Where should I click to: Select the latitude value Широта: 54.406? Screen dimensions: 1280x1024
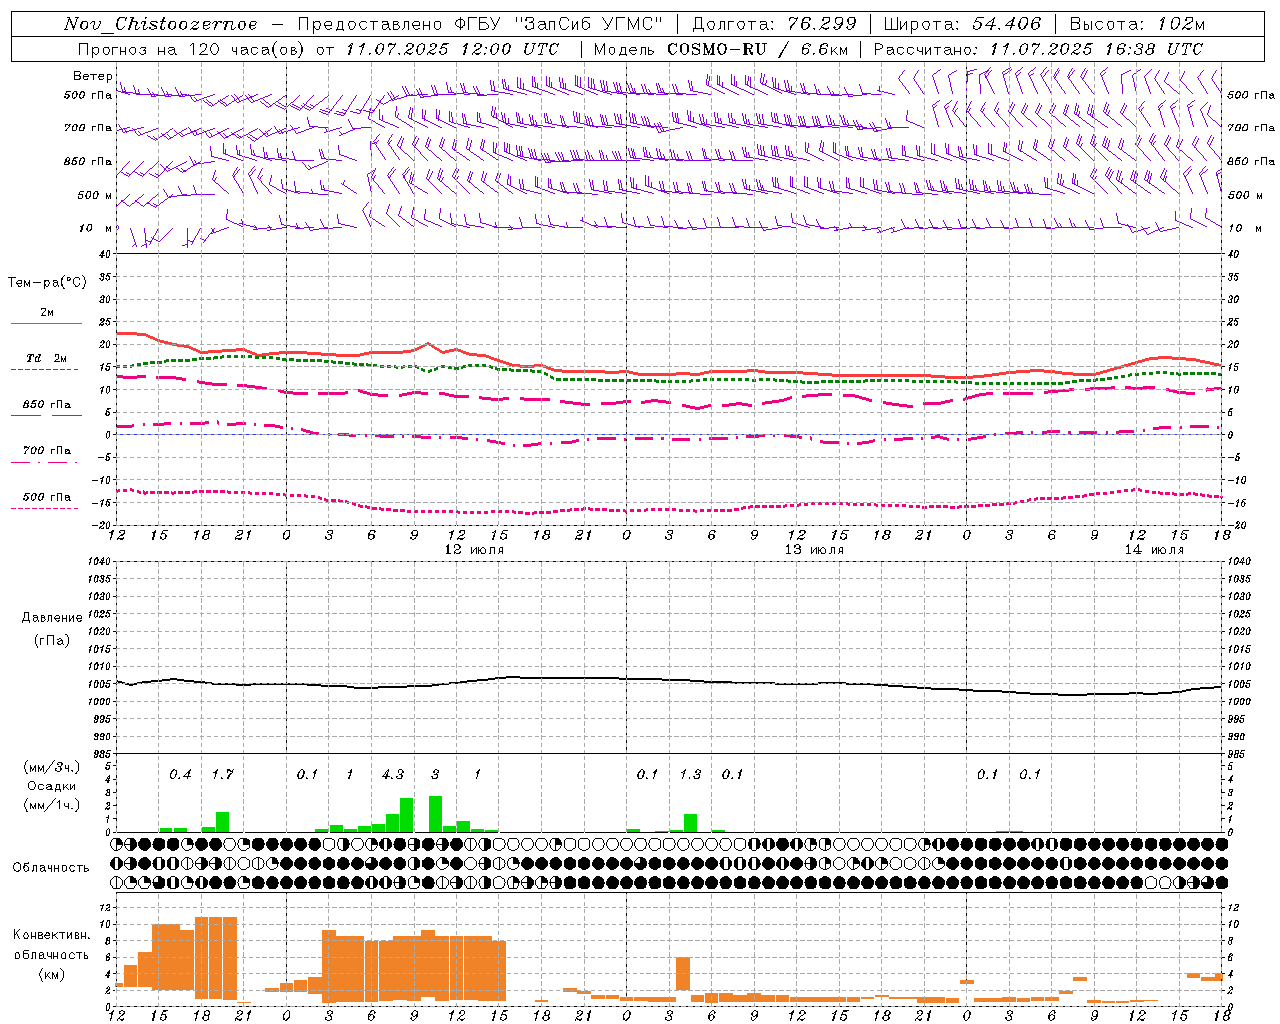962,24
